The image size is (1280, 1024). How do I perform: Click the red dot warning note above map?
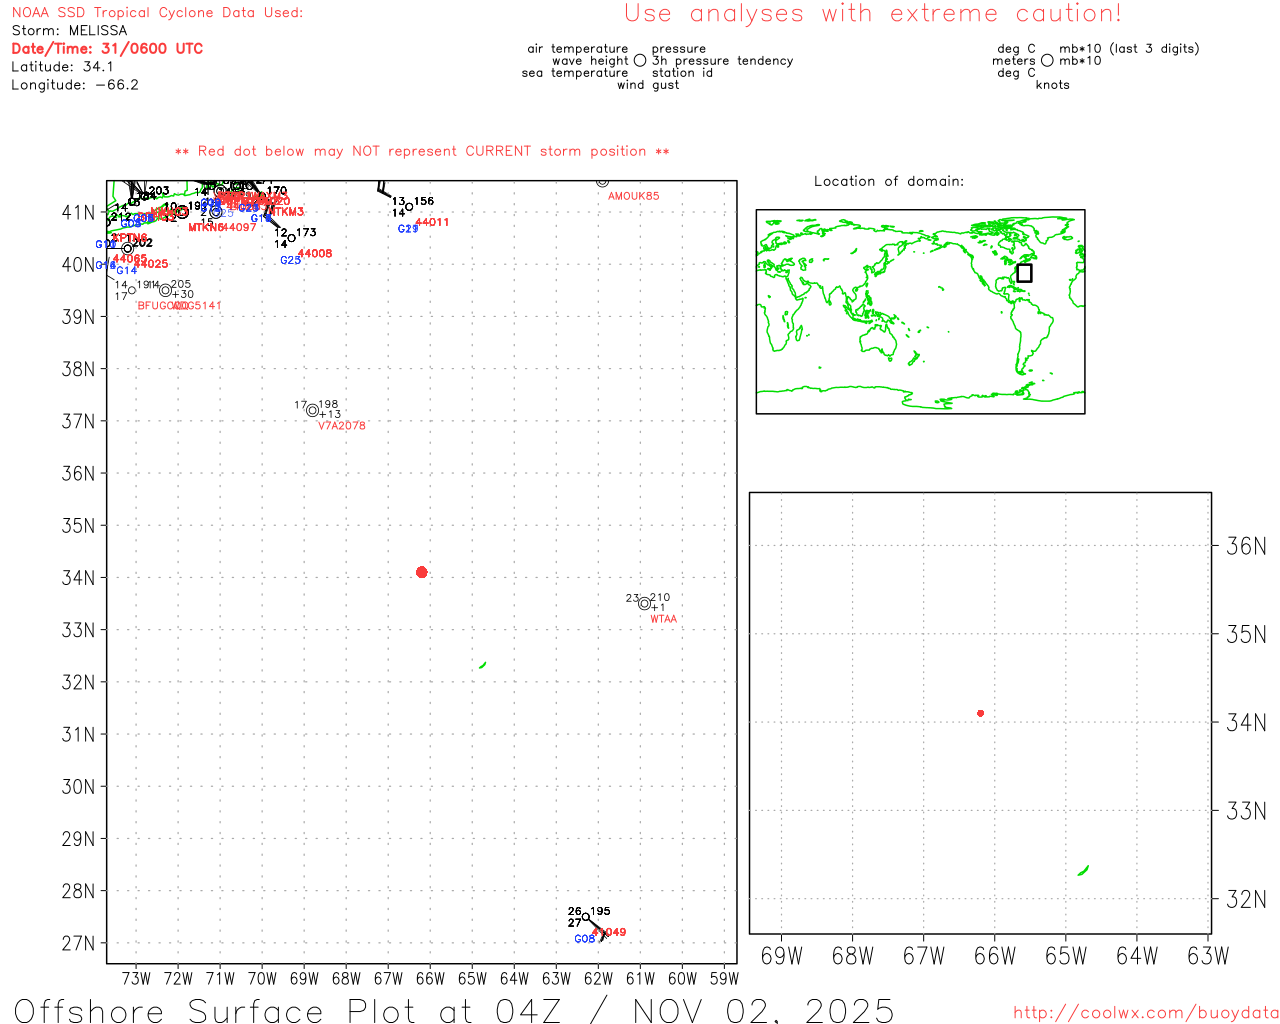(x=421, y=152)
